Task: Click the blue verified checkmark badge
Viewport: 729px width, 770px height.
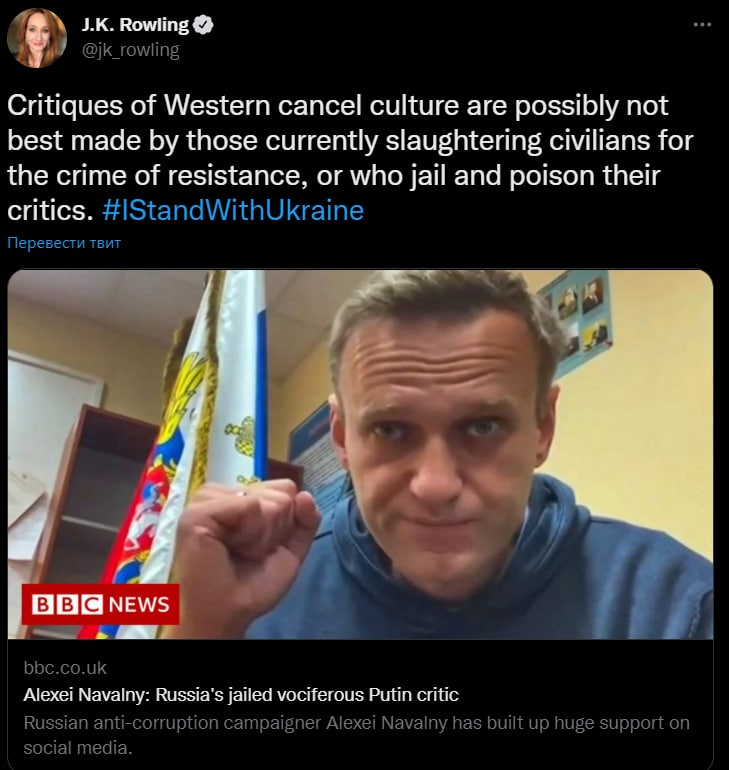Action: click(x=203, y=25)
